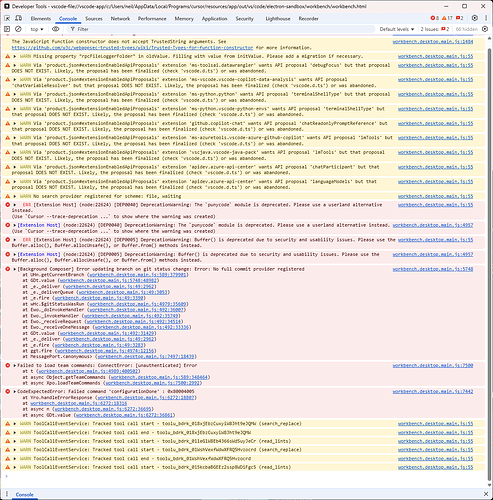Open stack link beside '_e._deliverQueue'
Image resolution: width=493 pixels, height=500 pixels.
coord(123,292)
